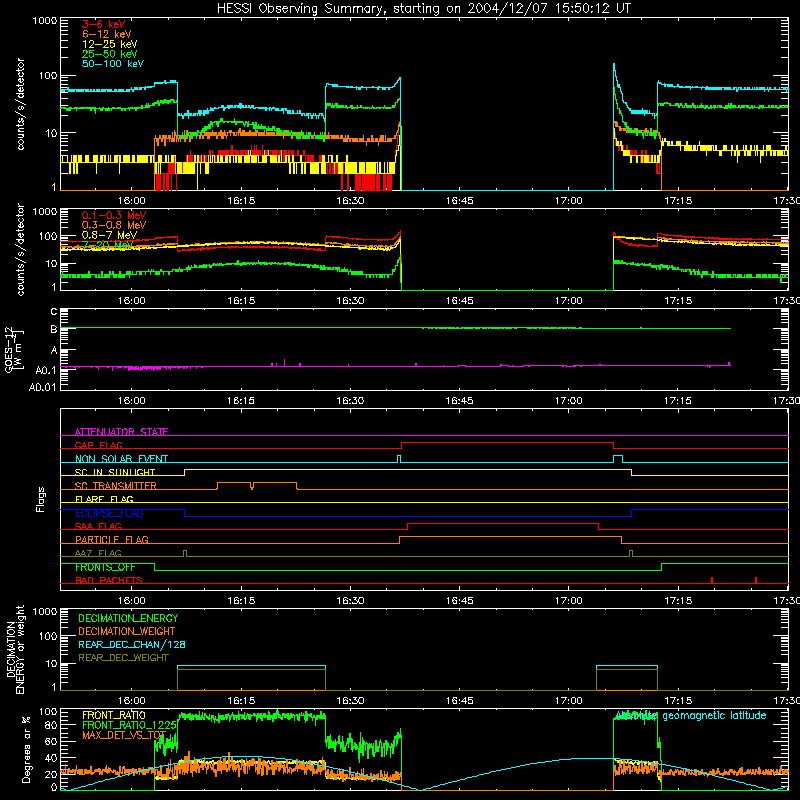
Task: Pick the SC_TRANSMITTER flag label
Action: point(115,485)
